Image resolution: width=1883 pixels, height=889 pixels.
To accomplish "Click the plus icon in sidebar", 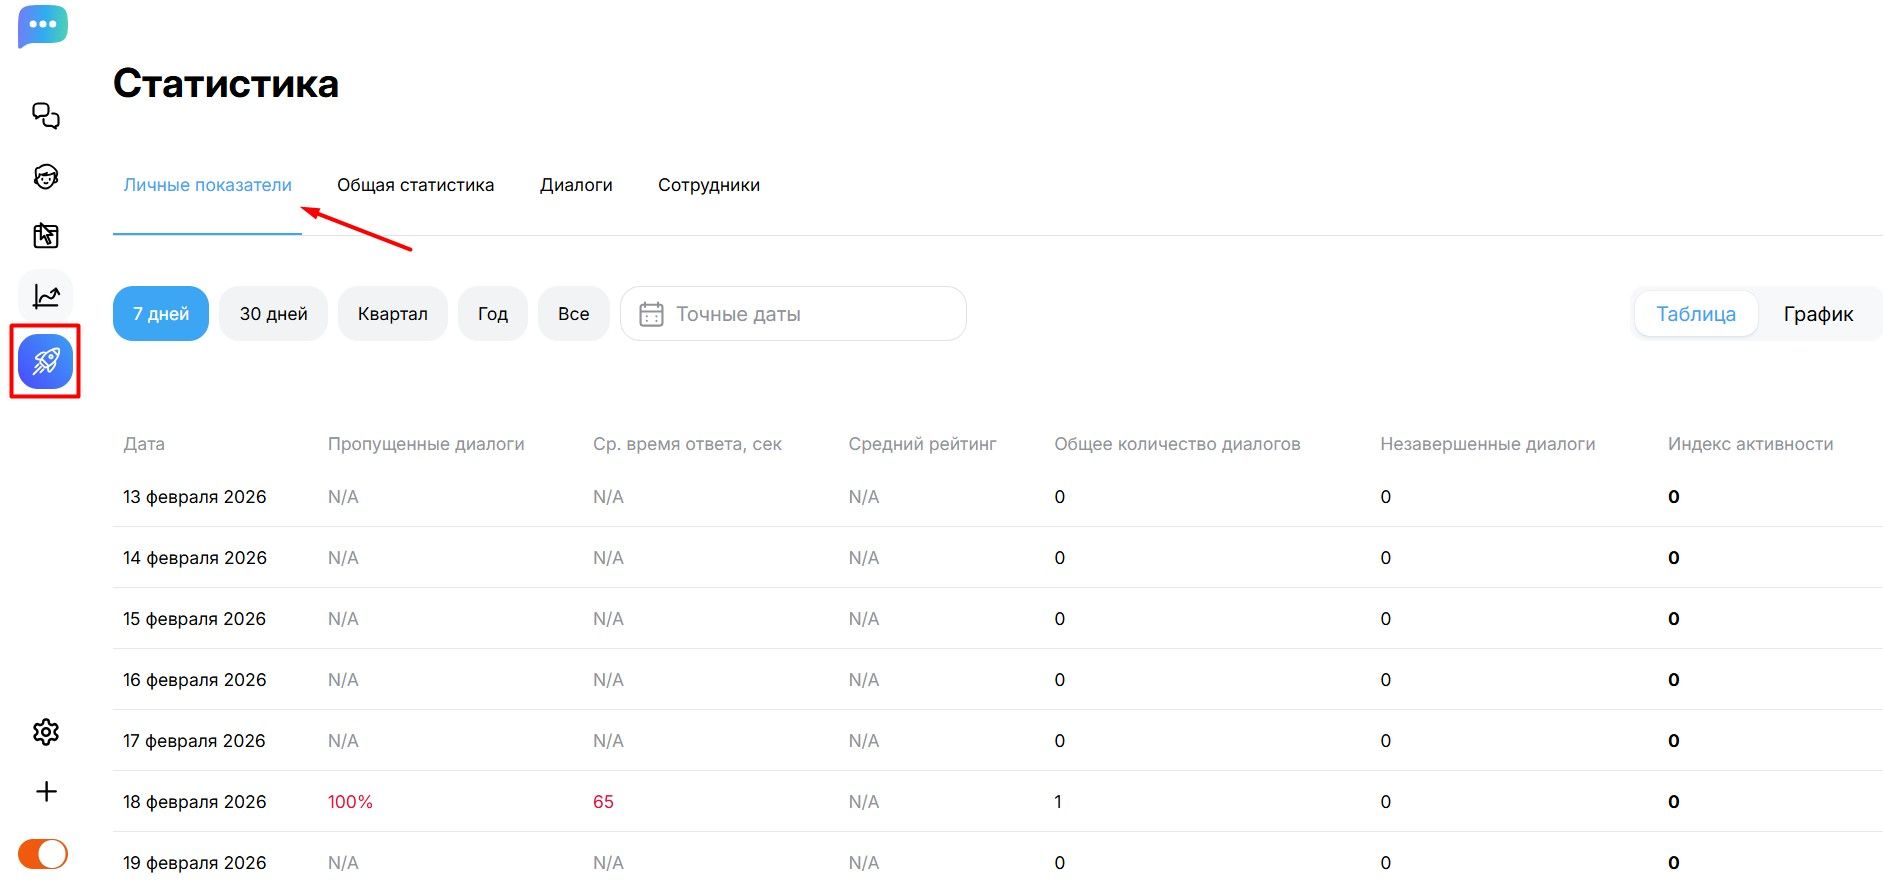I will (46, 792).
